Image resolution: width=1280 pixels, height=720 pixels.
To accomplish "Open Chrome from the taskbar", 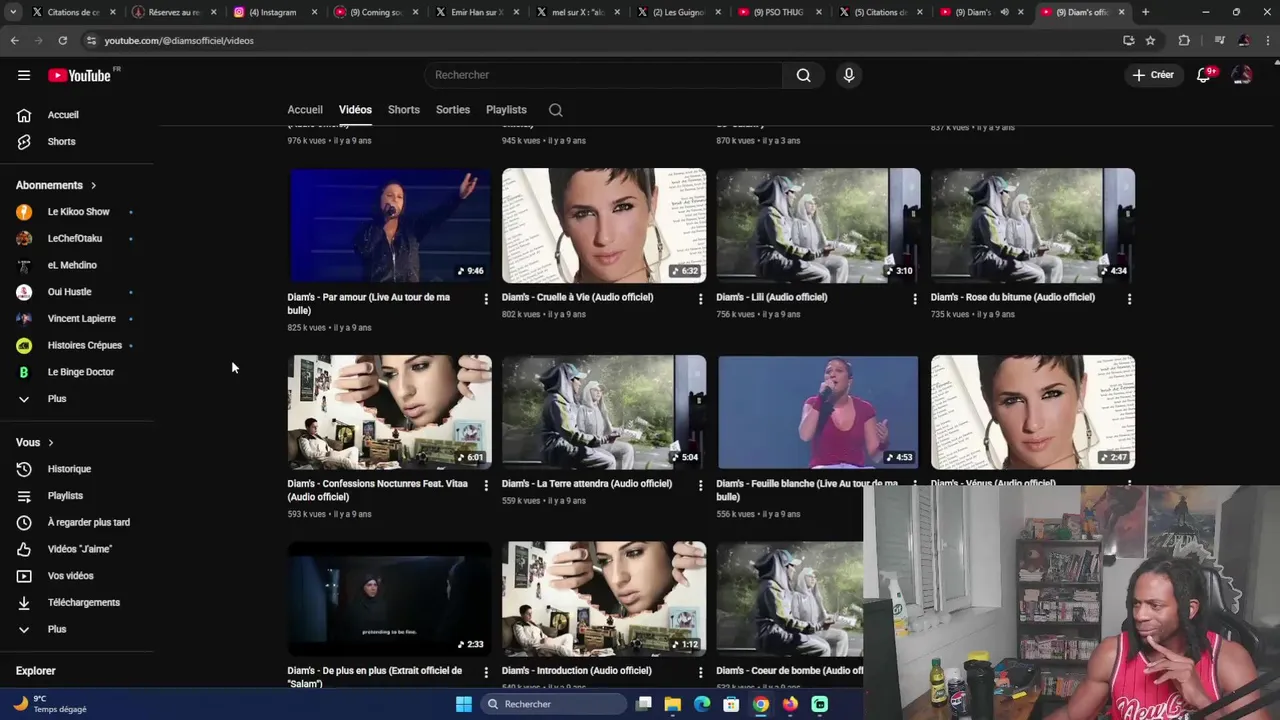I will tap(761, 704).
